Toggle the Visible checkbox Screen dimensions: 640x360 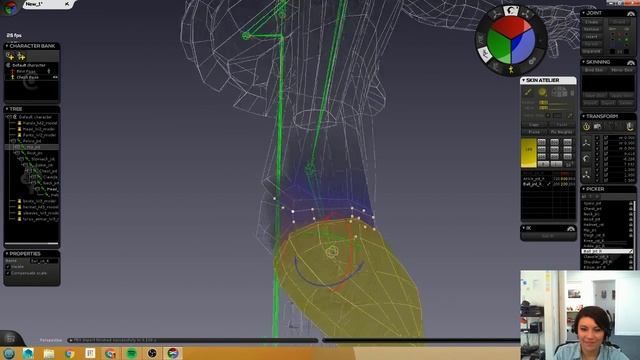click(8, 267)
